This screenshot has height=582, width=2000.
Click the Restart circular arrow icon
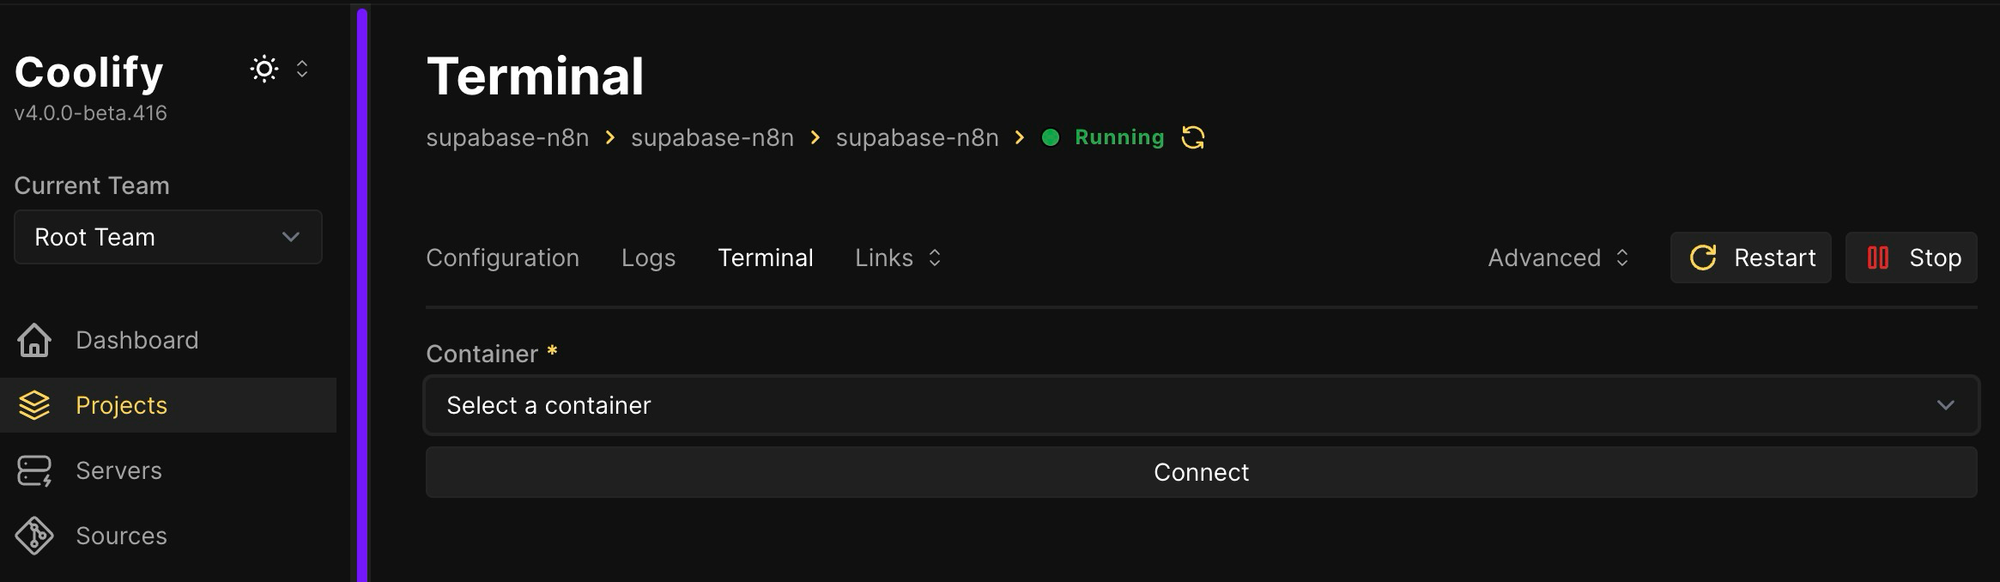click(1703, 258)
